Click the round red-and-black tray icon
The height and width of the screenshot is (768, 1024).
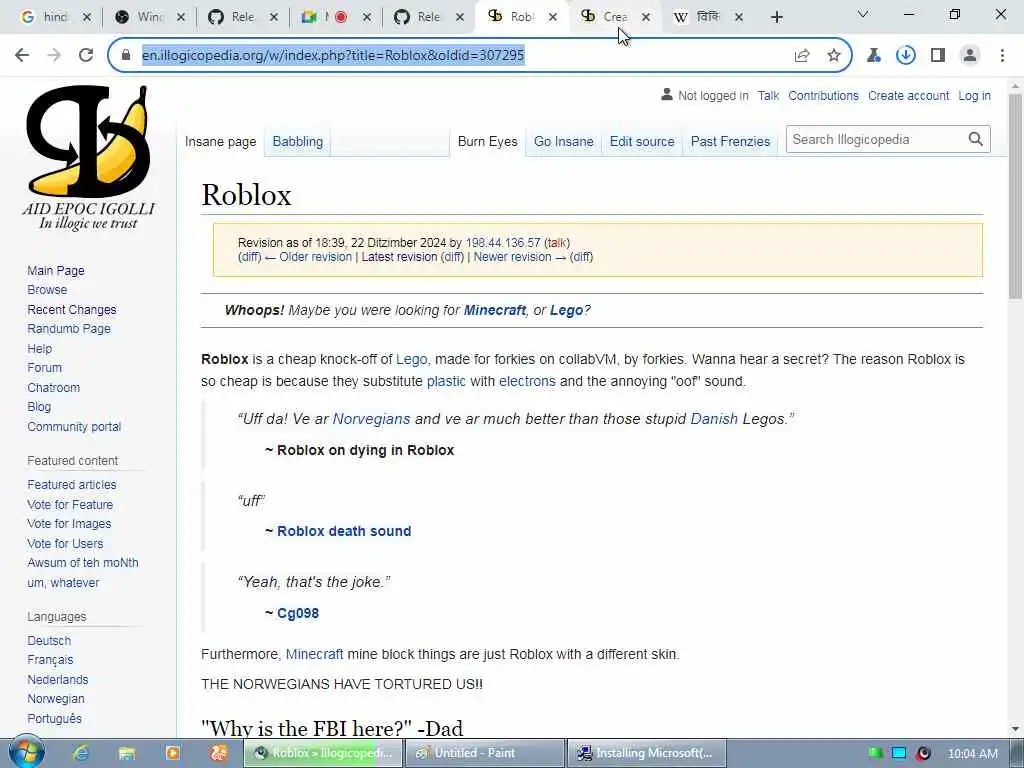click(x=923, y=753)
